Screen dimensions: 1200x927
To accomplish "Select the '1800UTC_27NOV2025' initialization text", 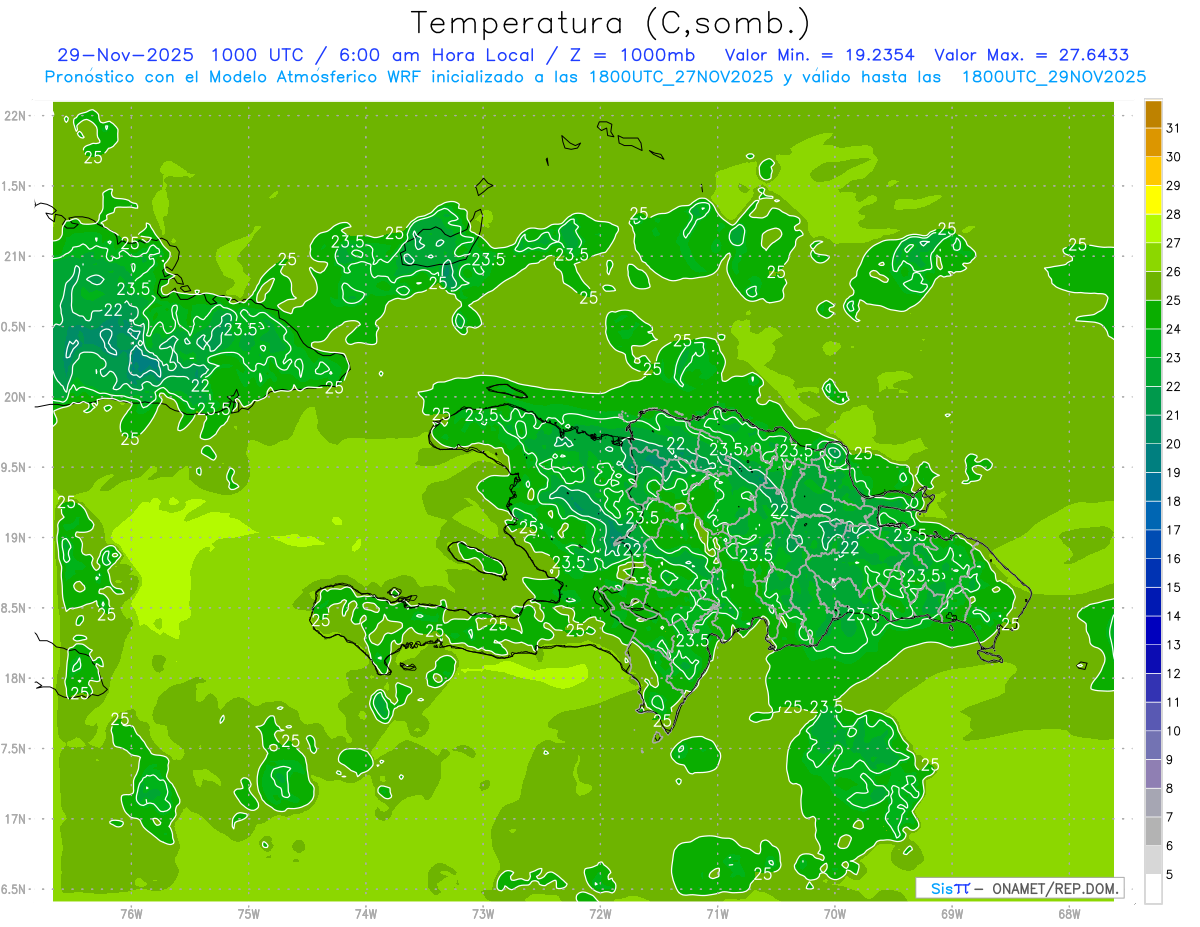I will pyautogui.click(x=680, y=77).
